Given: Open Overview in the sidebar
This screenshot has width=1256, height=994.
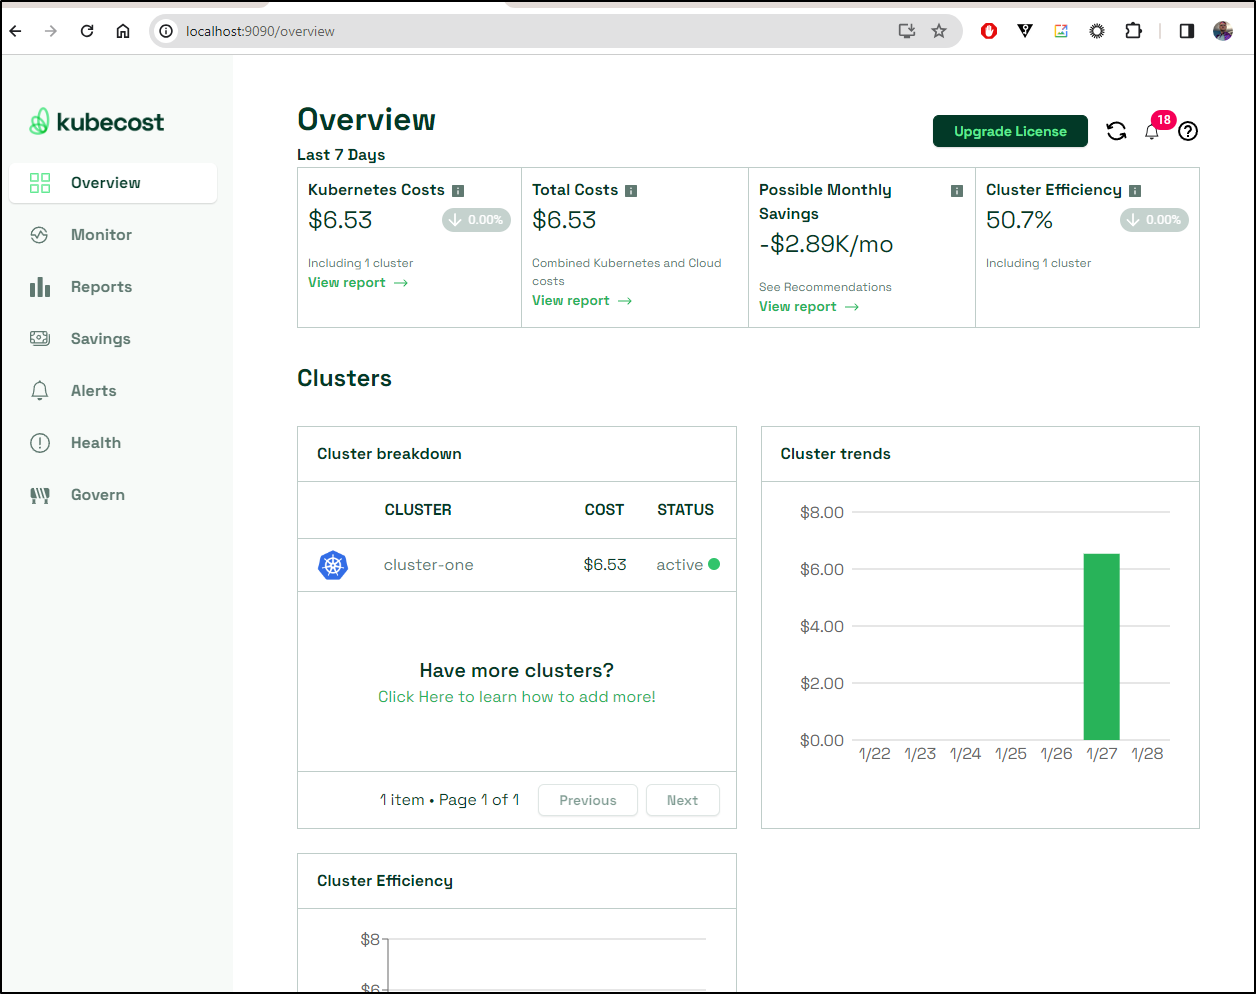Looking at the screenshot, I should [x=113, y=183].
